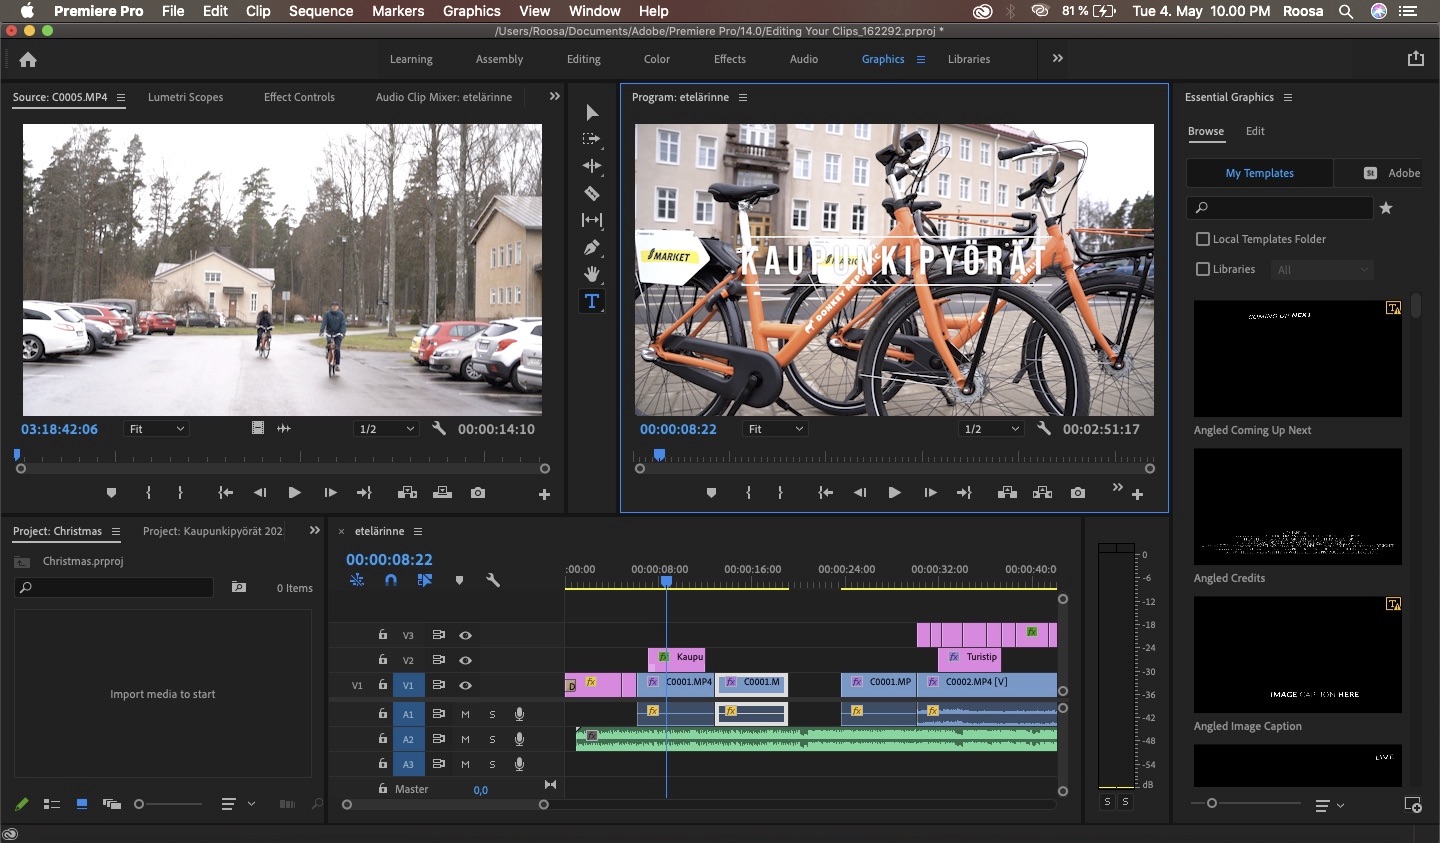Open Program monitor zoom Fit dropdown

coord(776,429)
